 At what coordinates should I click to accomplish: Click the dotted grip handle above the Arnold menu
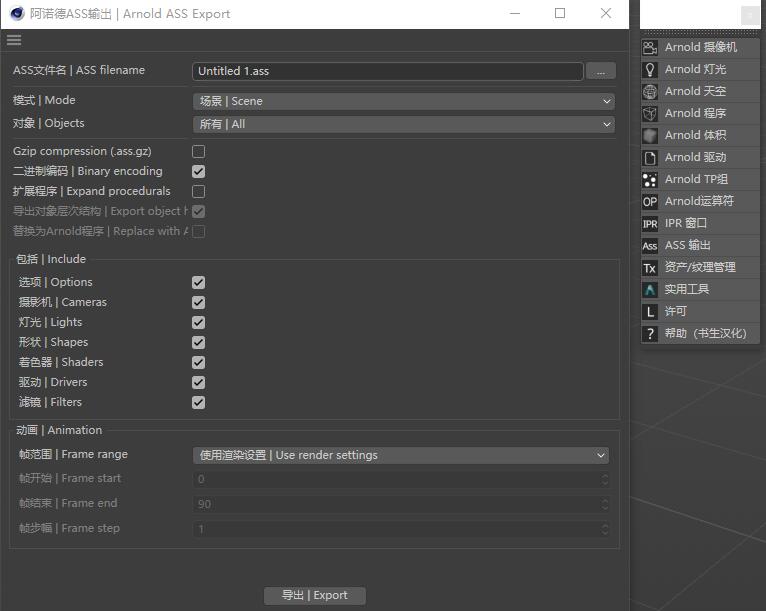tap(700, 33)
